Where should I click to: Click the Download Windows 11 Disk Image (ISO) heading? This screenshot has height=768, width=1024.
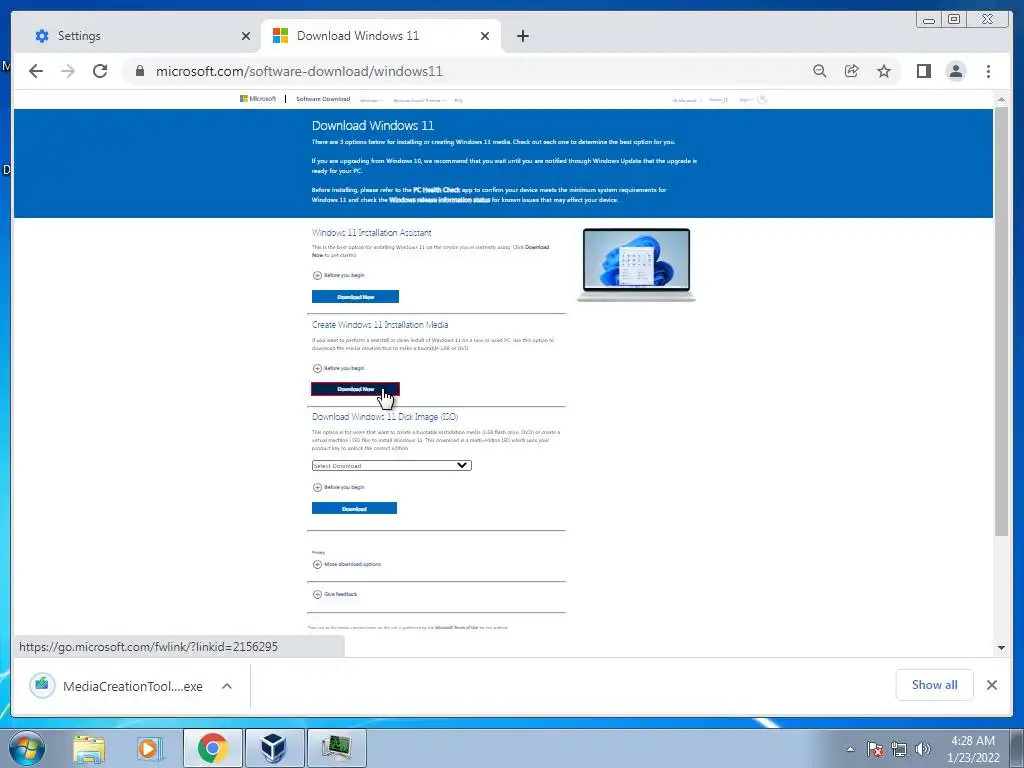385,417
